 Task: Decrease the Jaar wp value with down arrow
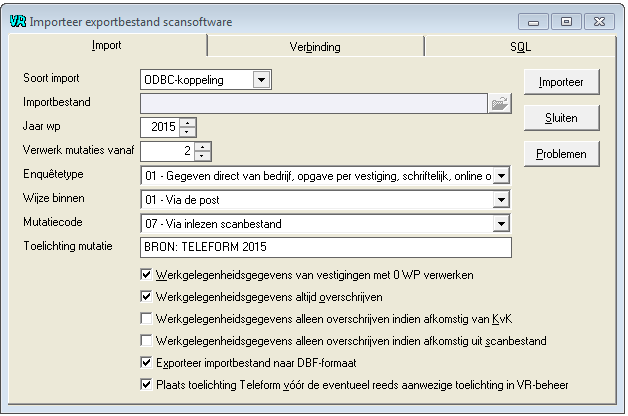pyautogui.click(x=187, y=132)
